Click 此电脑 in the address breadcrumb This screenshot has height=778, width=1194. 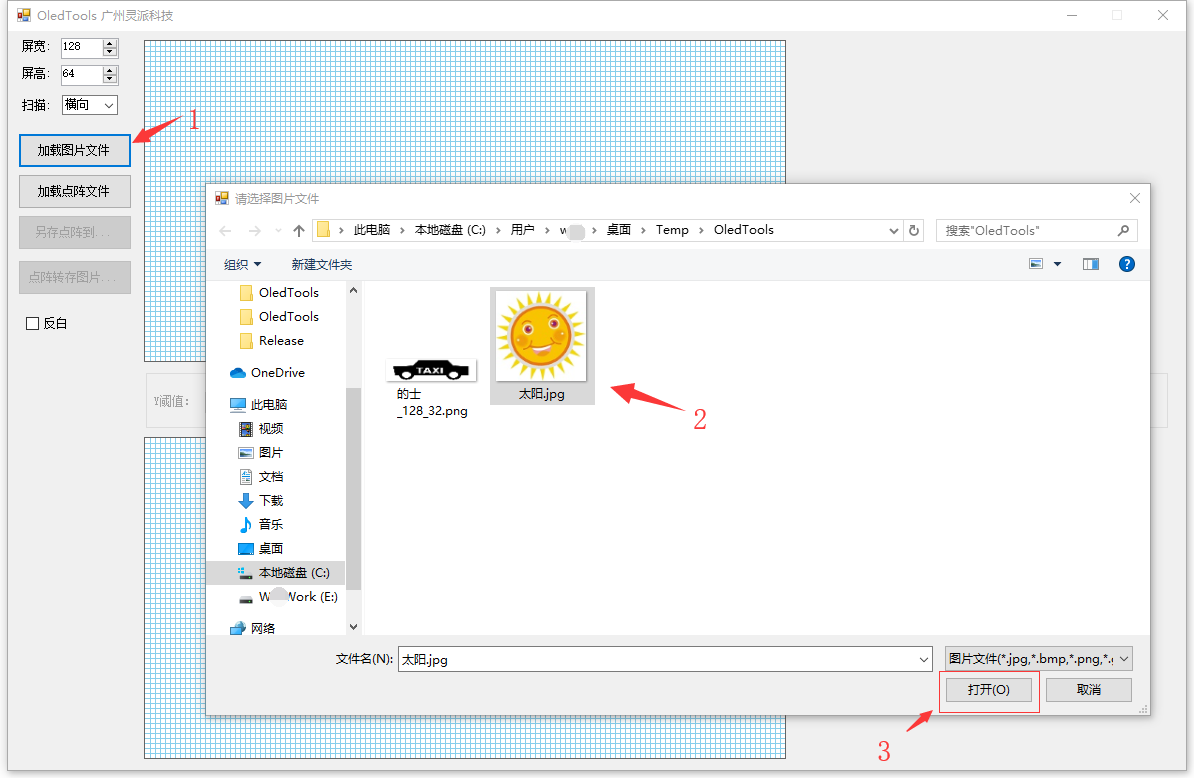372,230
